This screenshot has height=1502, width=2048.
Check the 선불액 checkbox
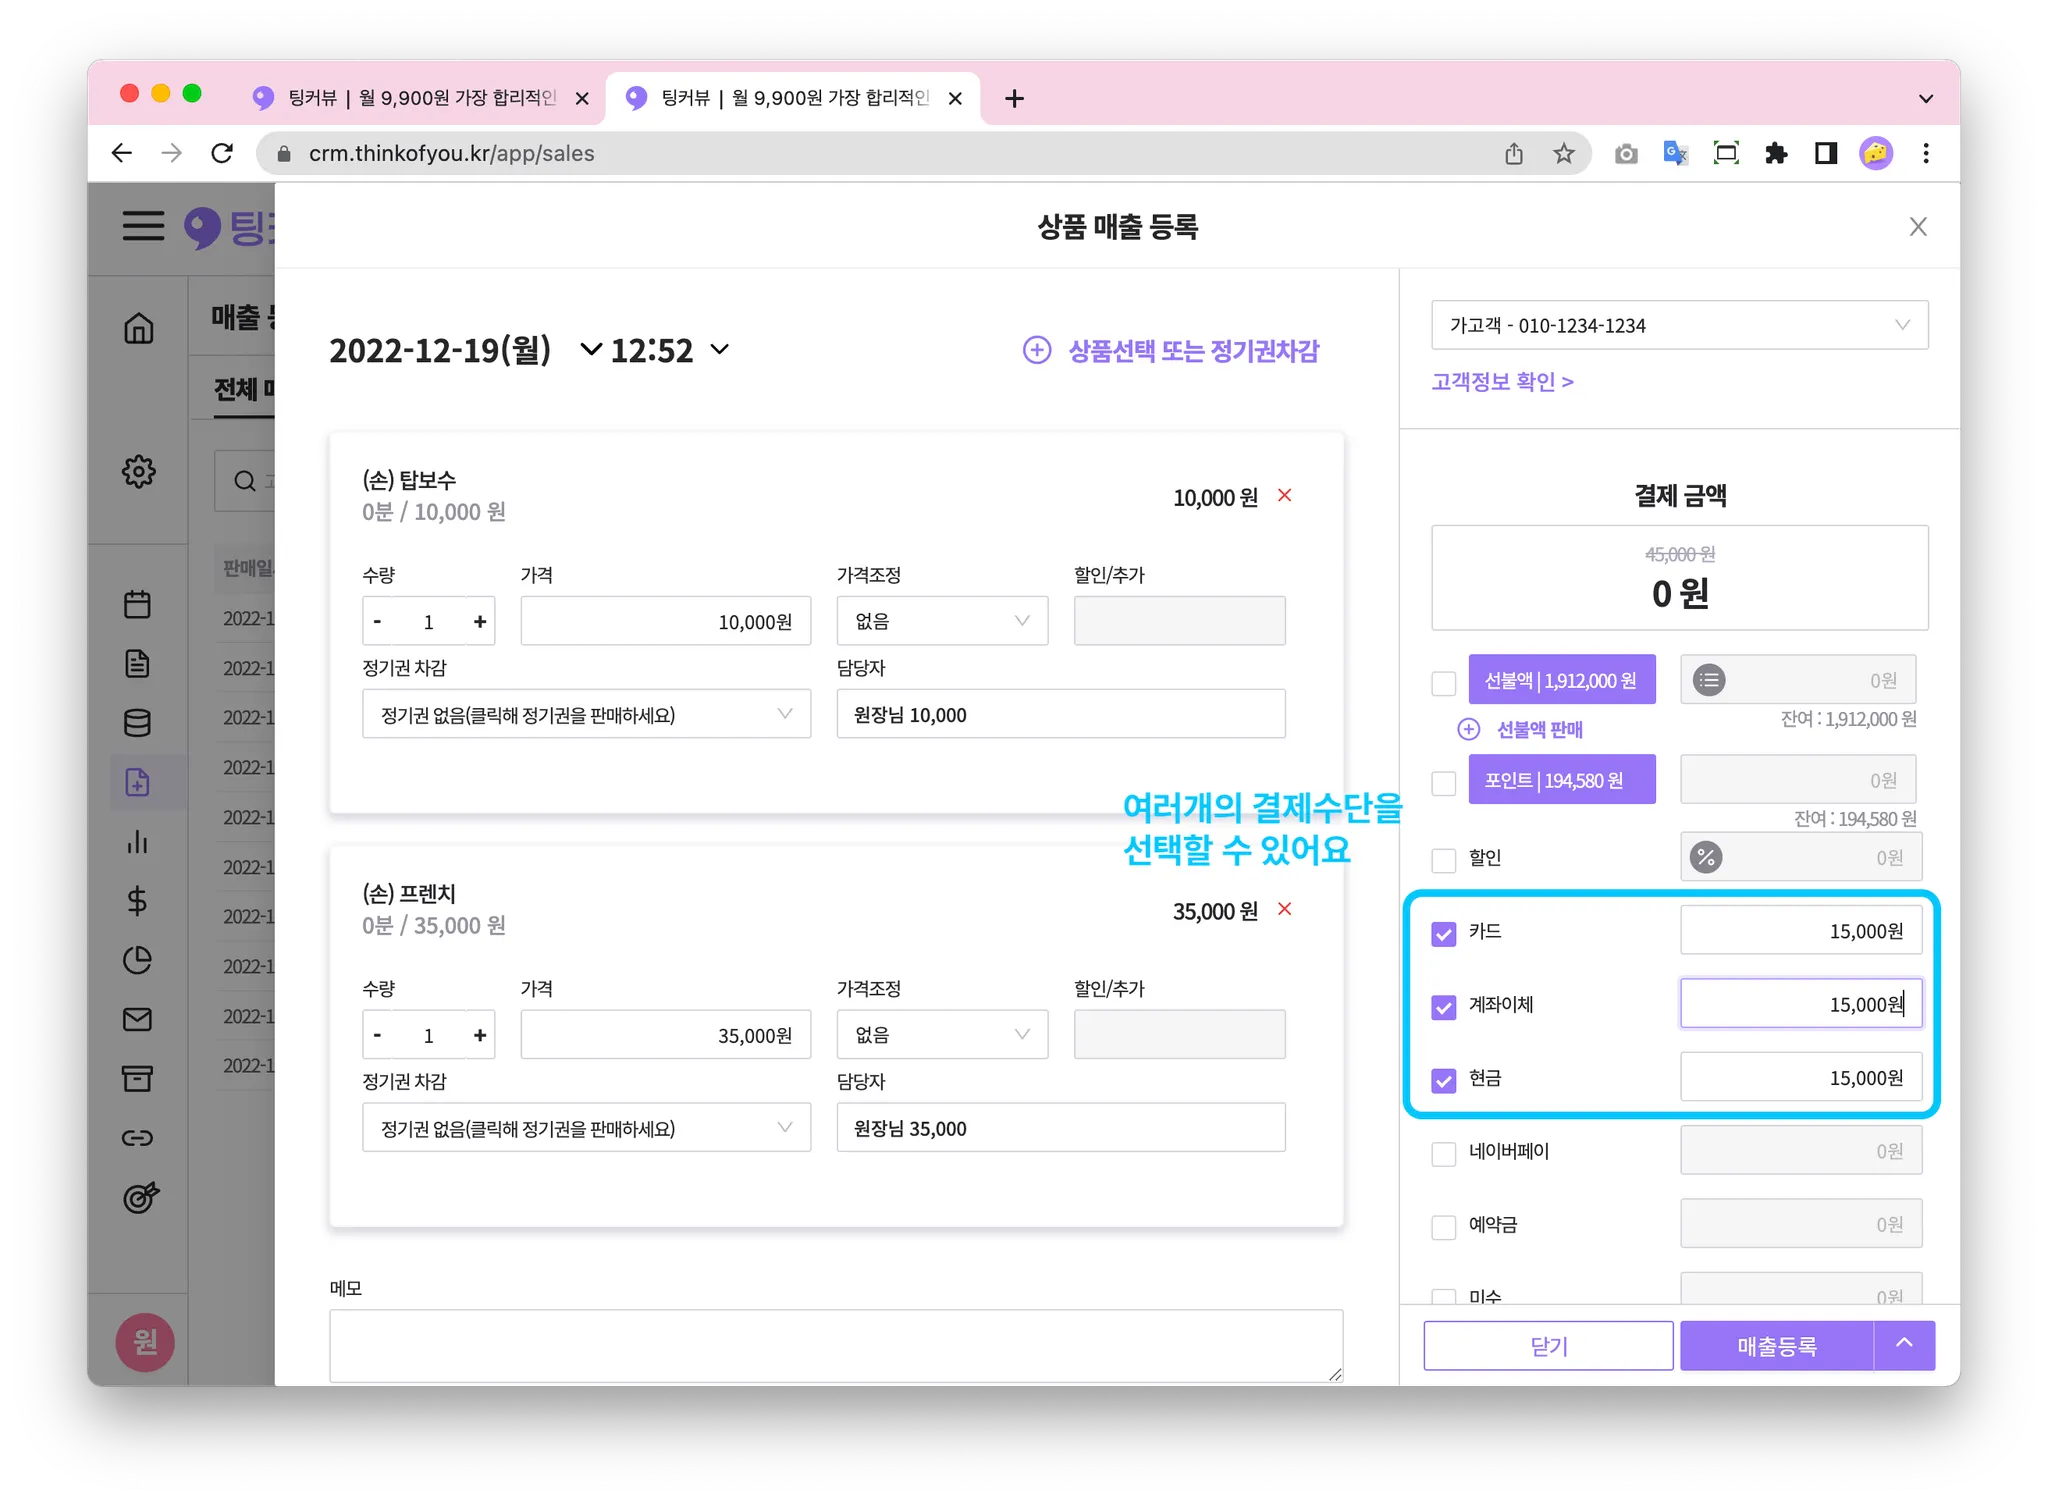tap(1443, 683)
